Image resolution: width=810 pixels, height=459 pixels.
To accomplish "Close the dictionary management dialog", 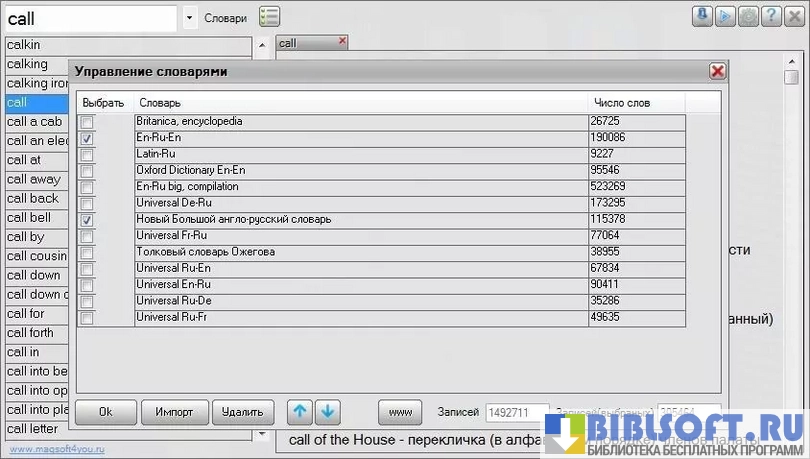I will [x=717, y=71].
